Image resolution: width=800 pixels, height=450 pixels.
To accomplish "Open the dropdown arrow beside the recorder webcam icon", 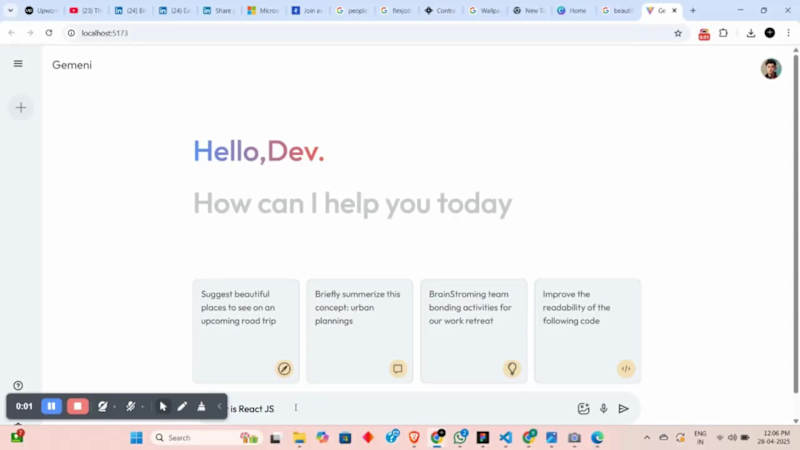I will coord(115,407).
